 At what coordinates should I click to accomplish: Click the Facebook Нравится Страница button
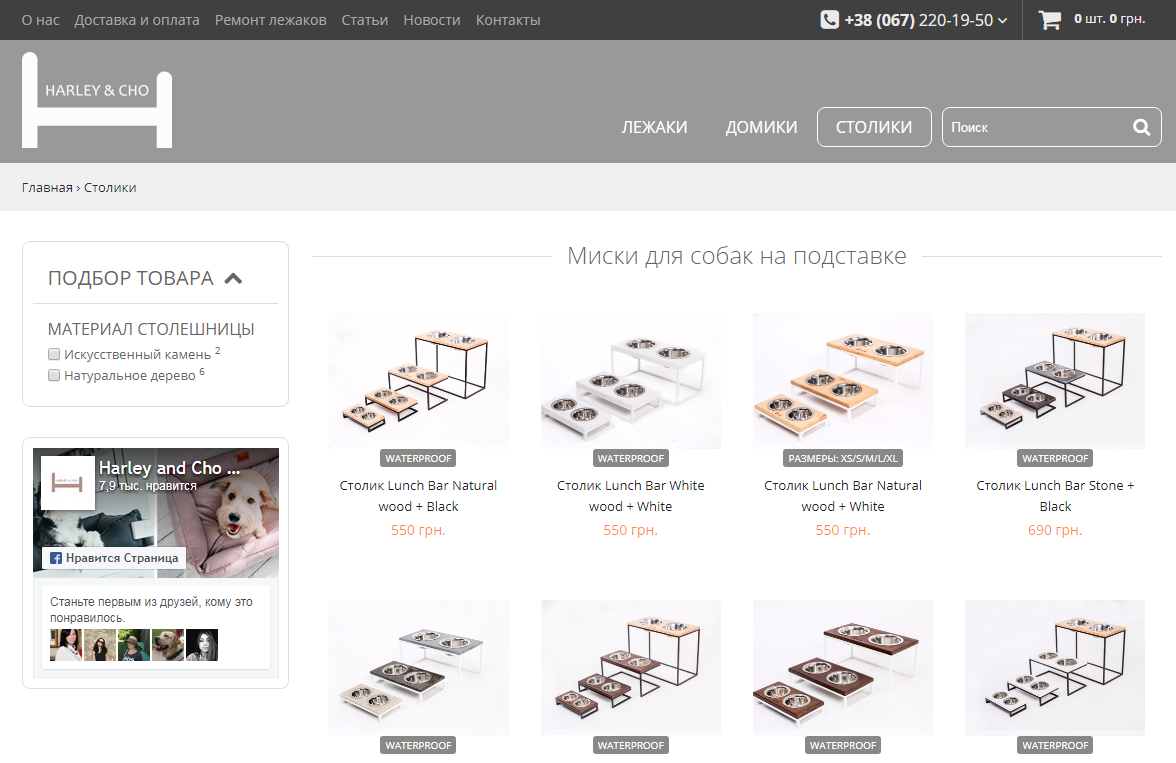point(114,558)
